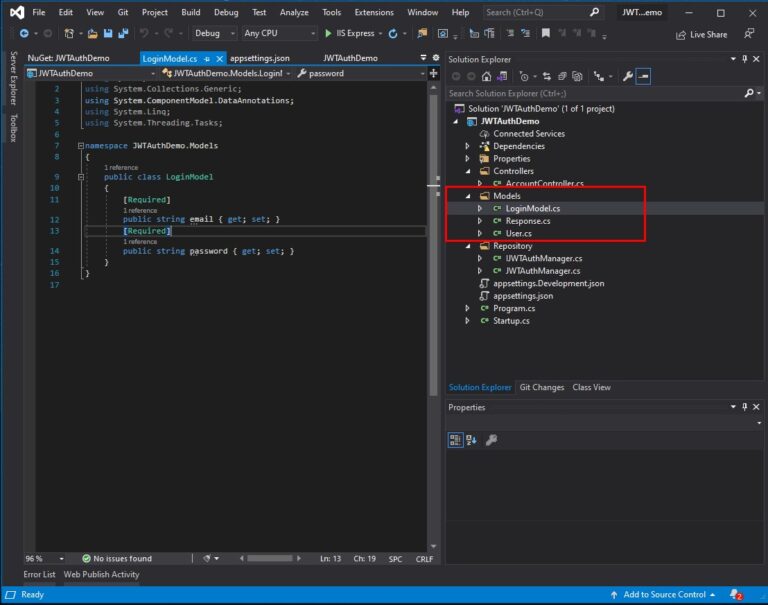Close the LoginModel.cs tab

point(219,59)
